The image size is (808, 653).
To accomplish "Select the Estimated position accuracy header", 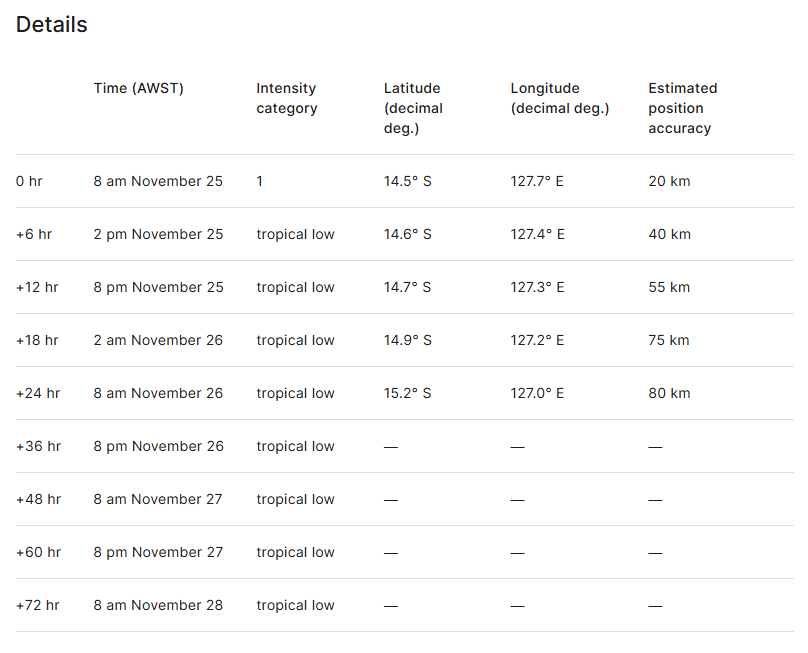I will (683, 108).
